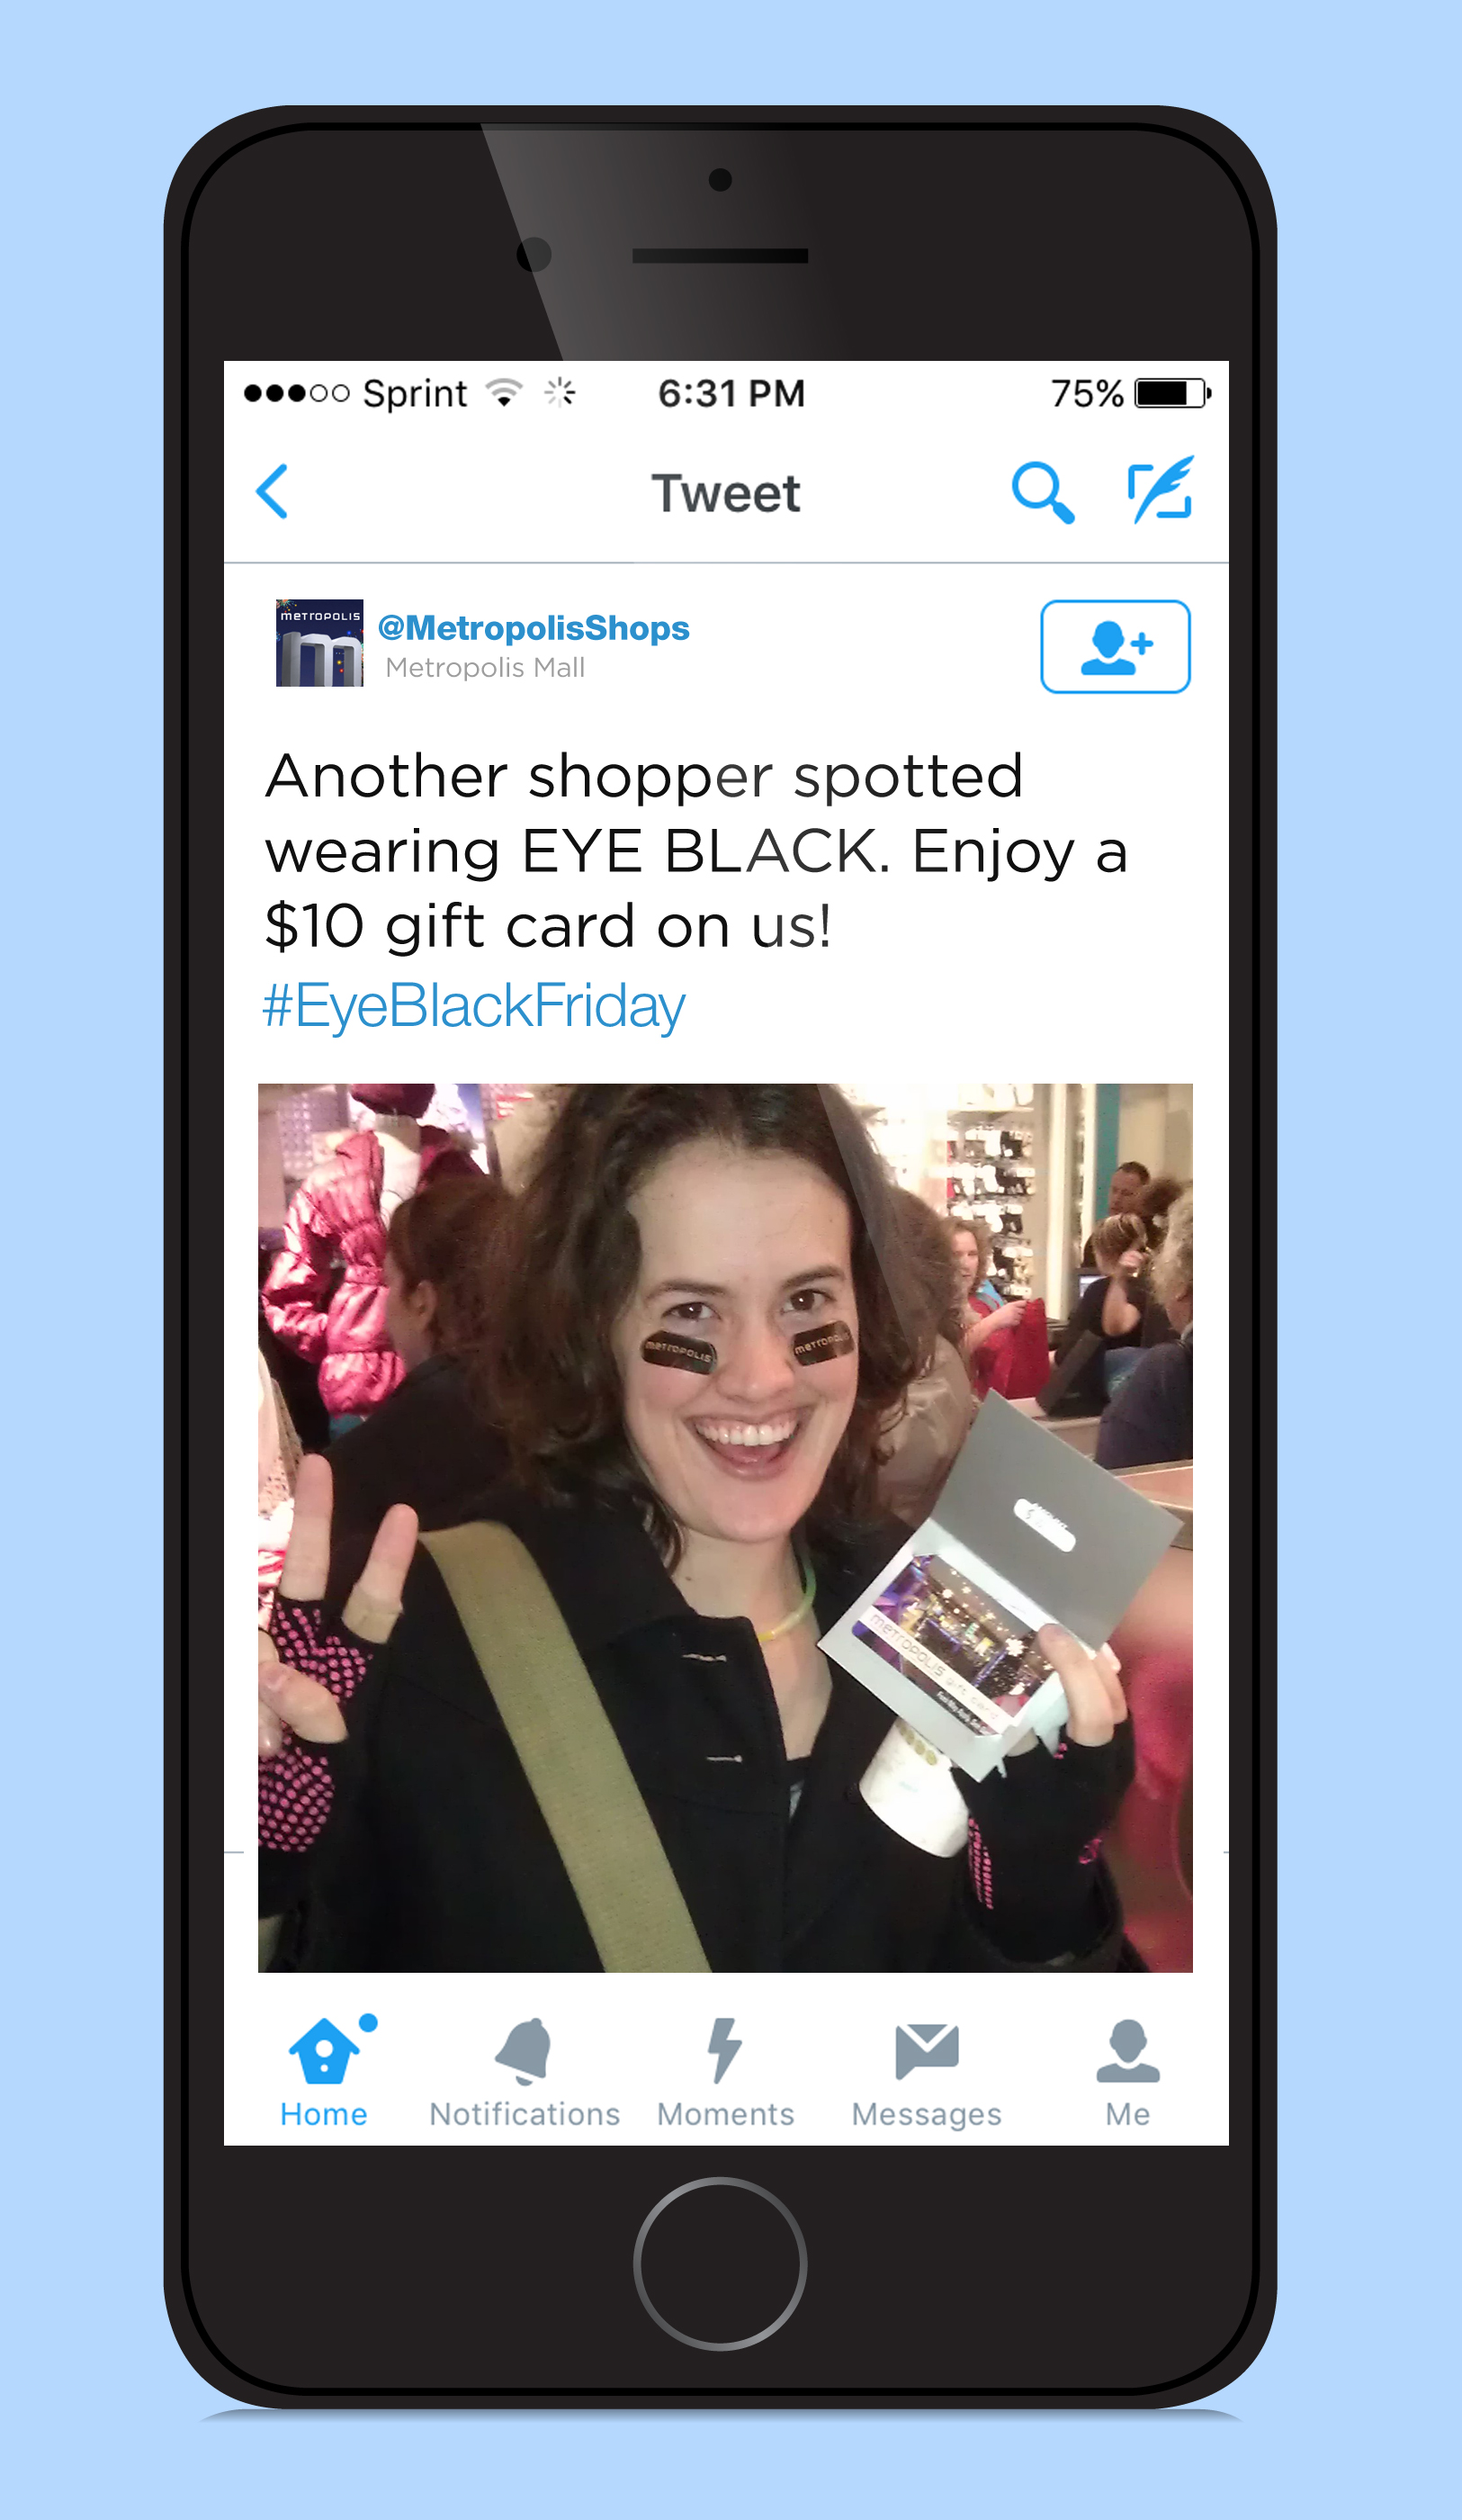This screenshot has height=2520, width=1462.
Task: Tap the Home birdhouse icon
Action: point(325,2052)
